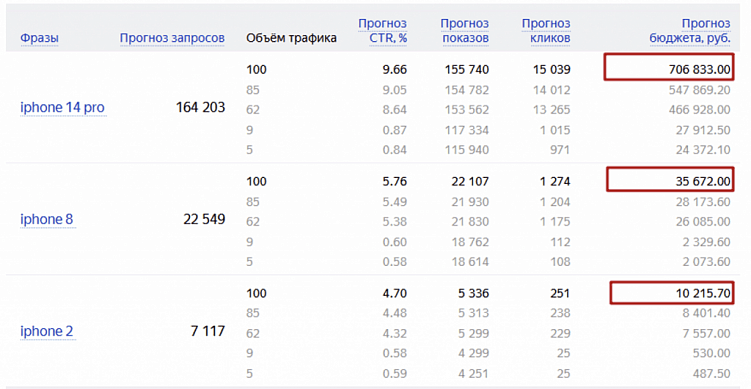Open the 'iphone 14 pro' phrase link
This screenshot has width=751, height=389.
pos(62,107)
